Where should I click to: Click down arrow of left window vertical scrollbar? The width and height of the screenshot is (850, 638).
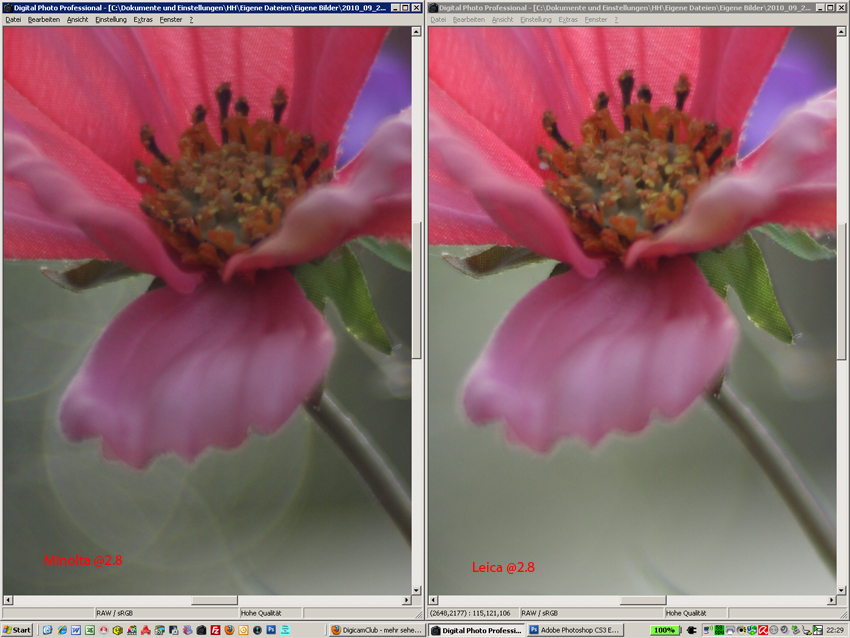(x=416, y=590)
